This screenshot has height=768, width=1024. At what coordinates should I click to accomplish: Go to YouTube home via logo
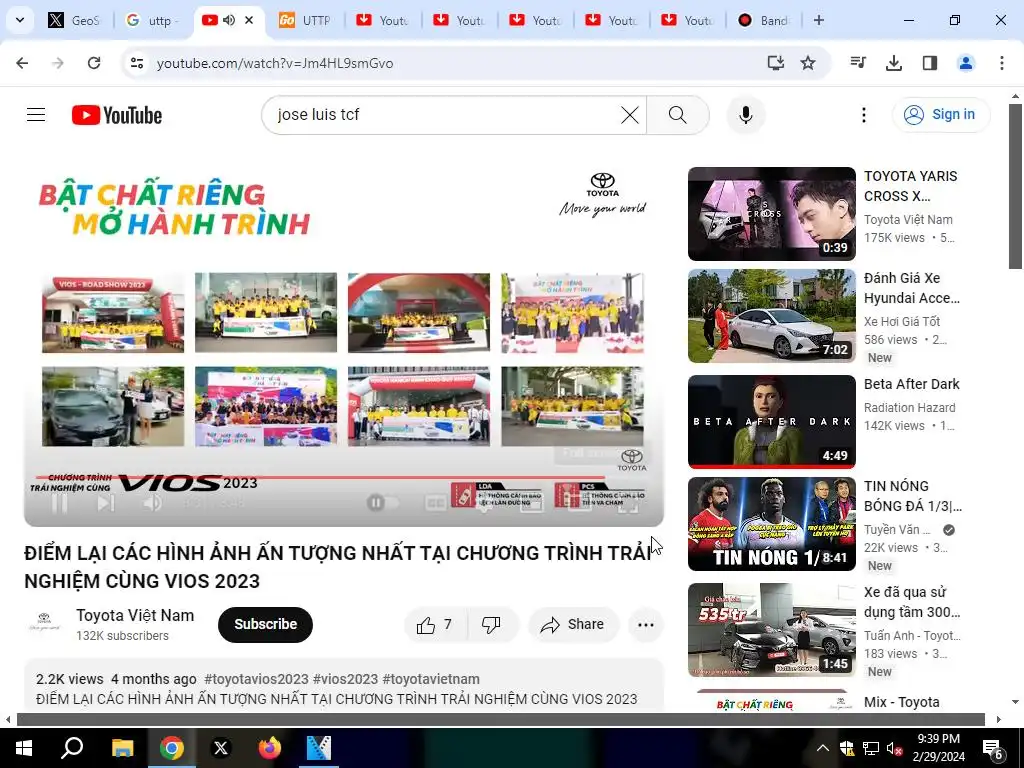pos(117,115)
